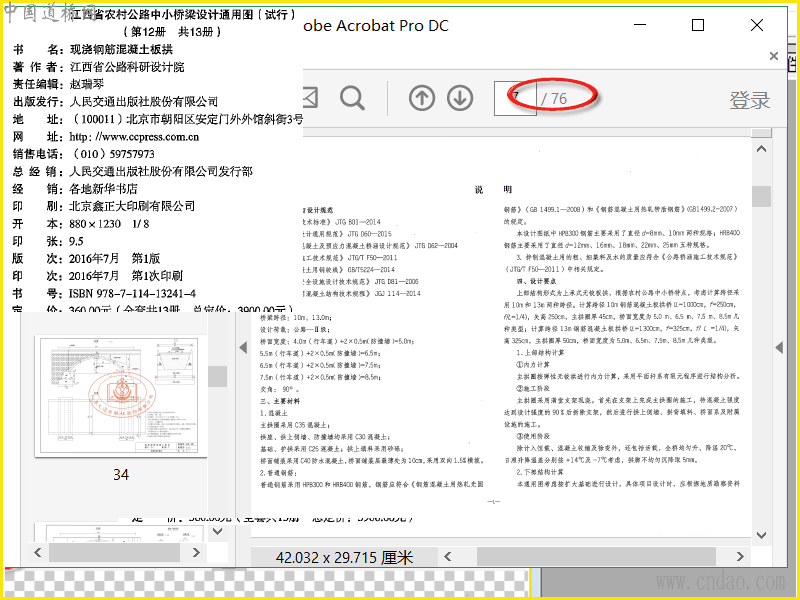The image size is (800, 600).
Task: Click the email envelope icon in toolbar
Action: pyautogui.click(x=310, y=97)
